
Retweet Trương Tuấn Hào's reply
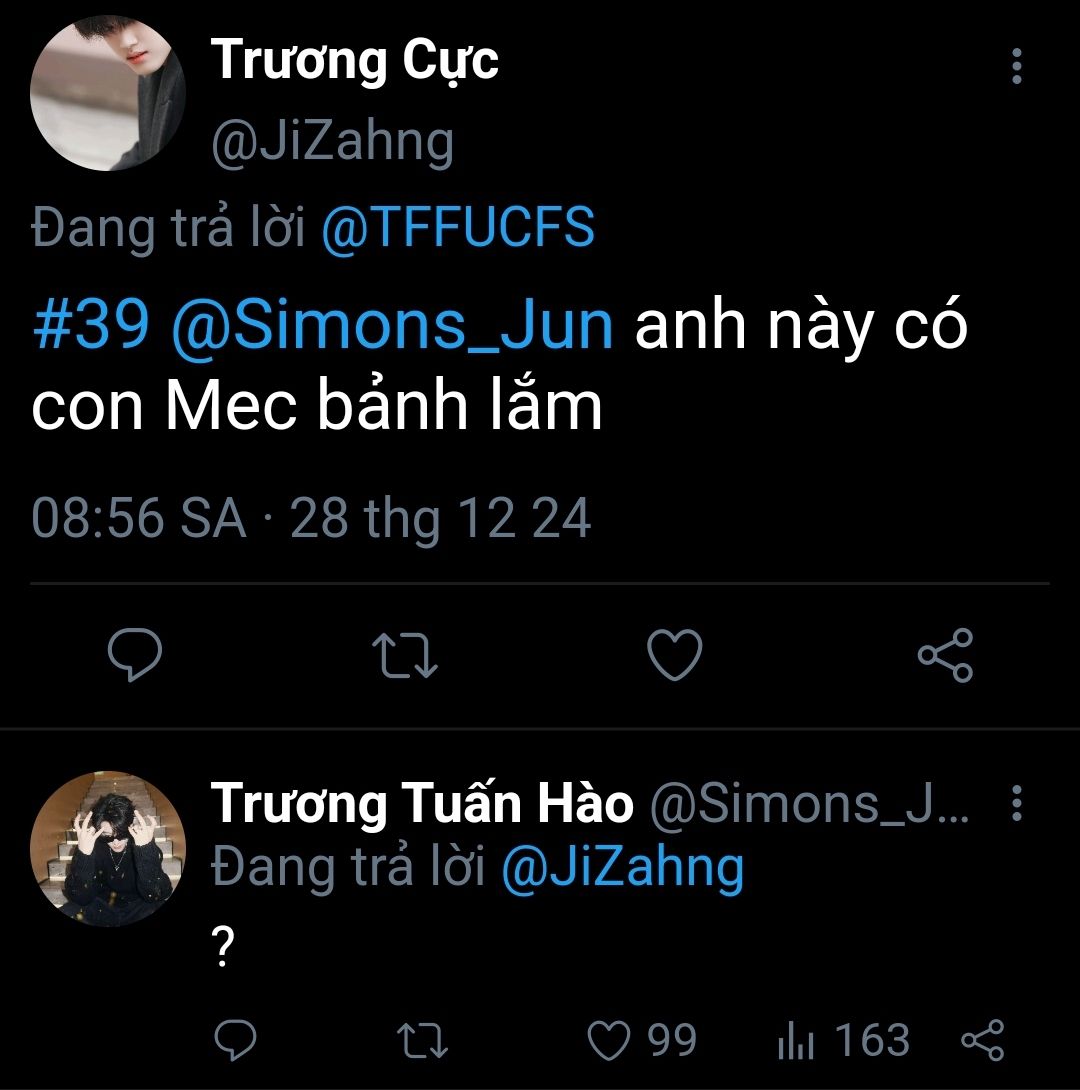[422, 1041]
